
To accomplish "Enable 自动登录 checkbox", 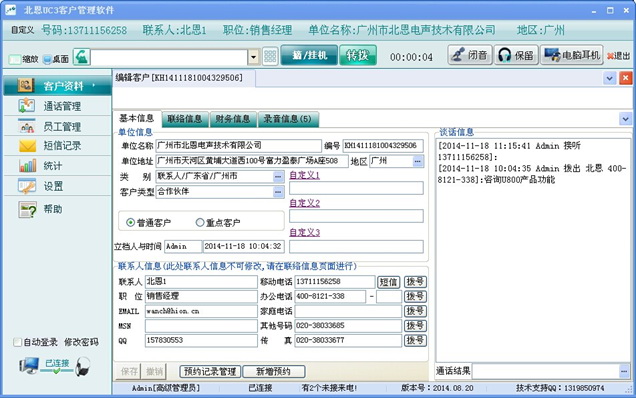I will (x=17, y=342).
